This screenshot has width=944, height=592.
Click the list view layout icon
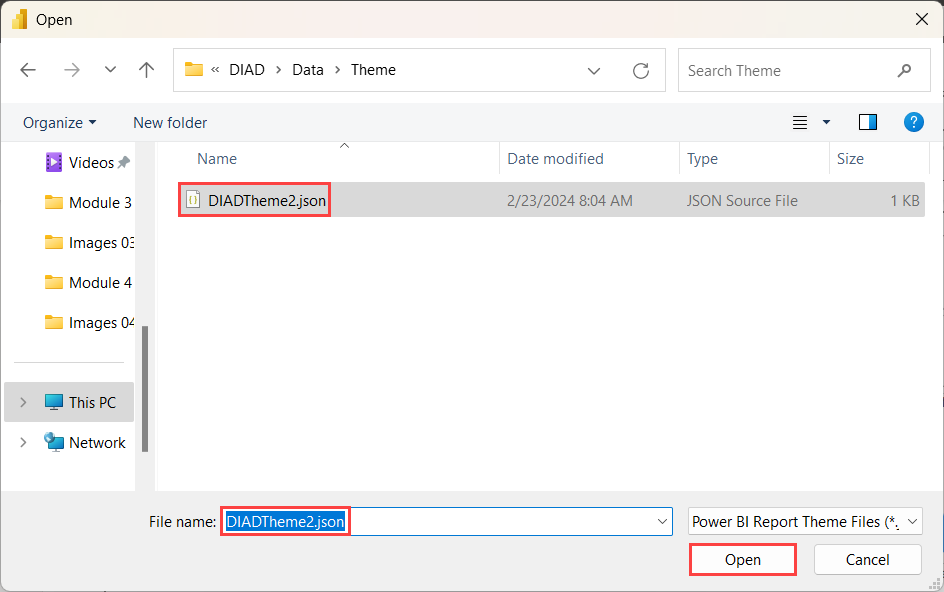coord(799,122)
